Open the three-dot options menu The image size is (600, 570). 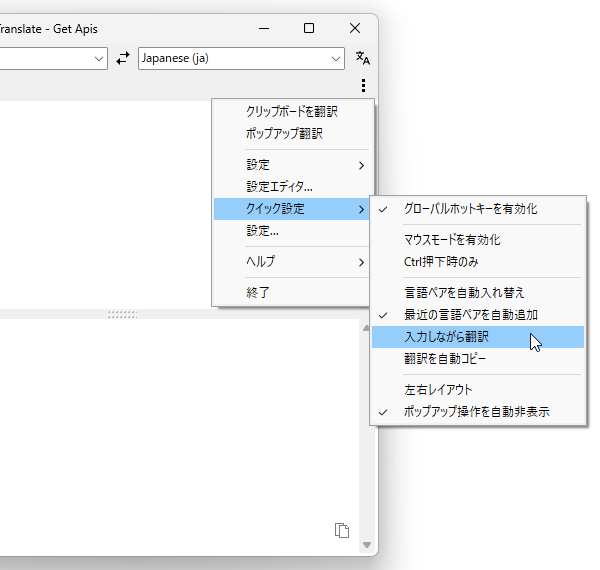click(x=363, y=85)
